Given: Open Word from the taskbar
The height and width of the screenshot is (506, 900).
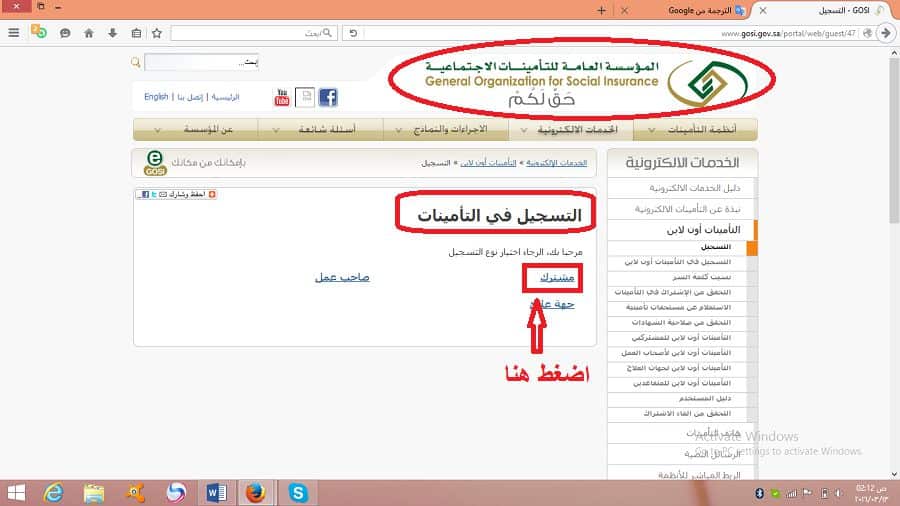Looking at the screenshot, I should click(216, 493).
